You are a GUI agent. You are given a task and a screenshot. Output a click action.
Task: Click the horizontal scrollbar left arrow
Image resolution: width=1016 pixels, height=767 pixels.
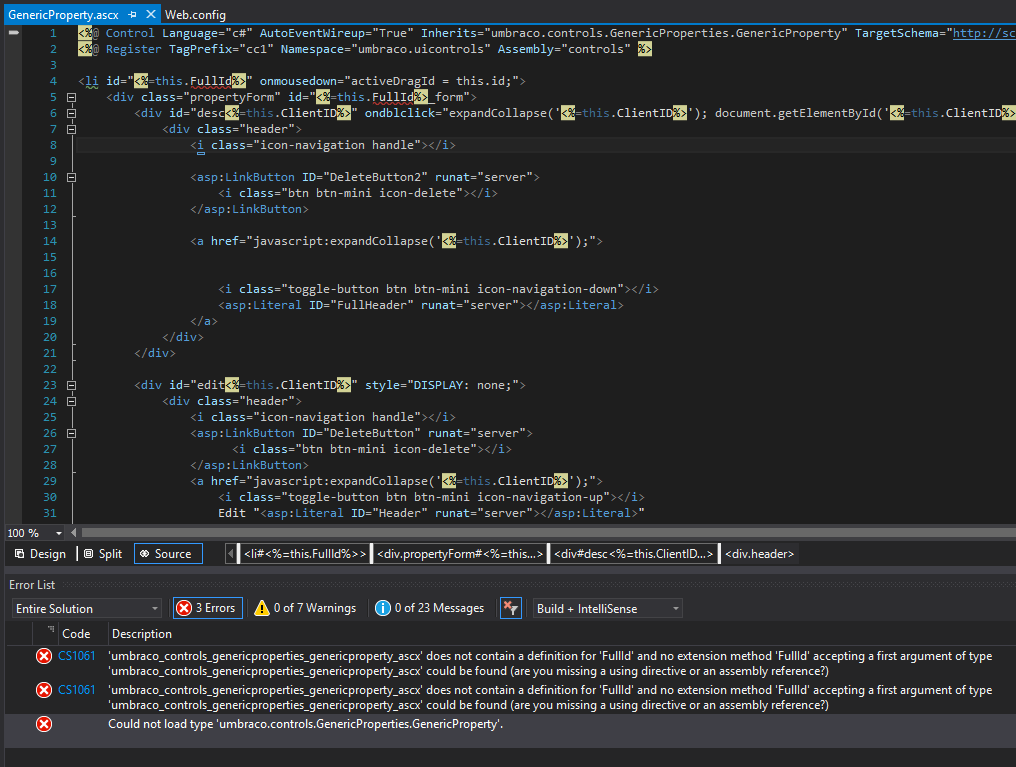[73, 532]
